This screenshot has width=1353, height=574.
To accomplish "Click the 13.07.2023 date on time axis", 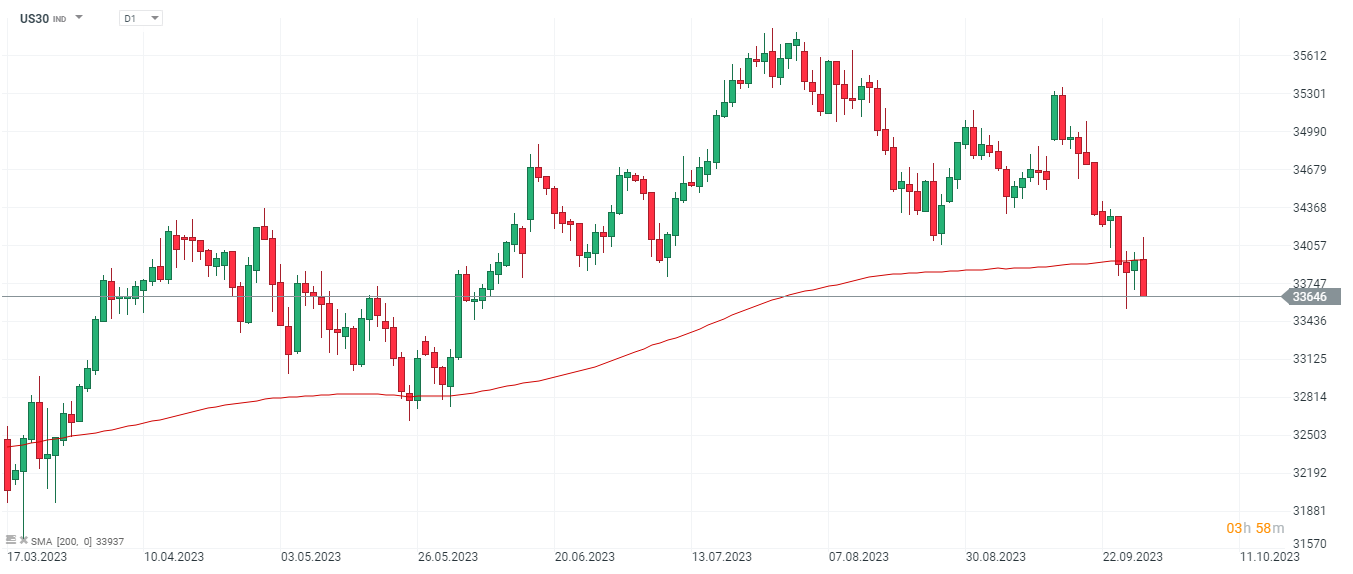I will (x=722, y=557).
